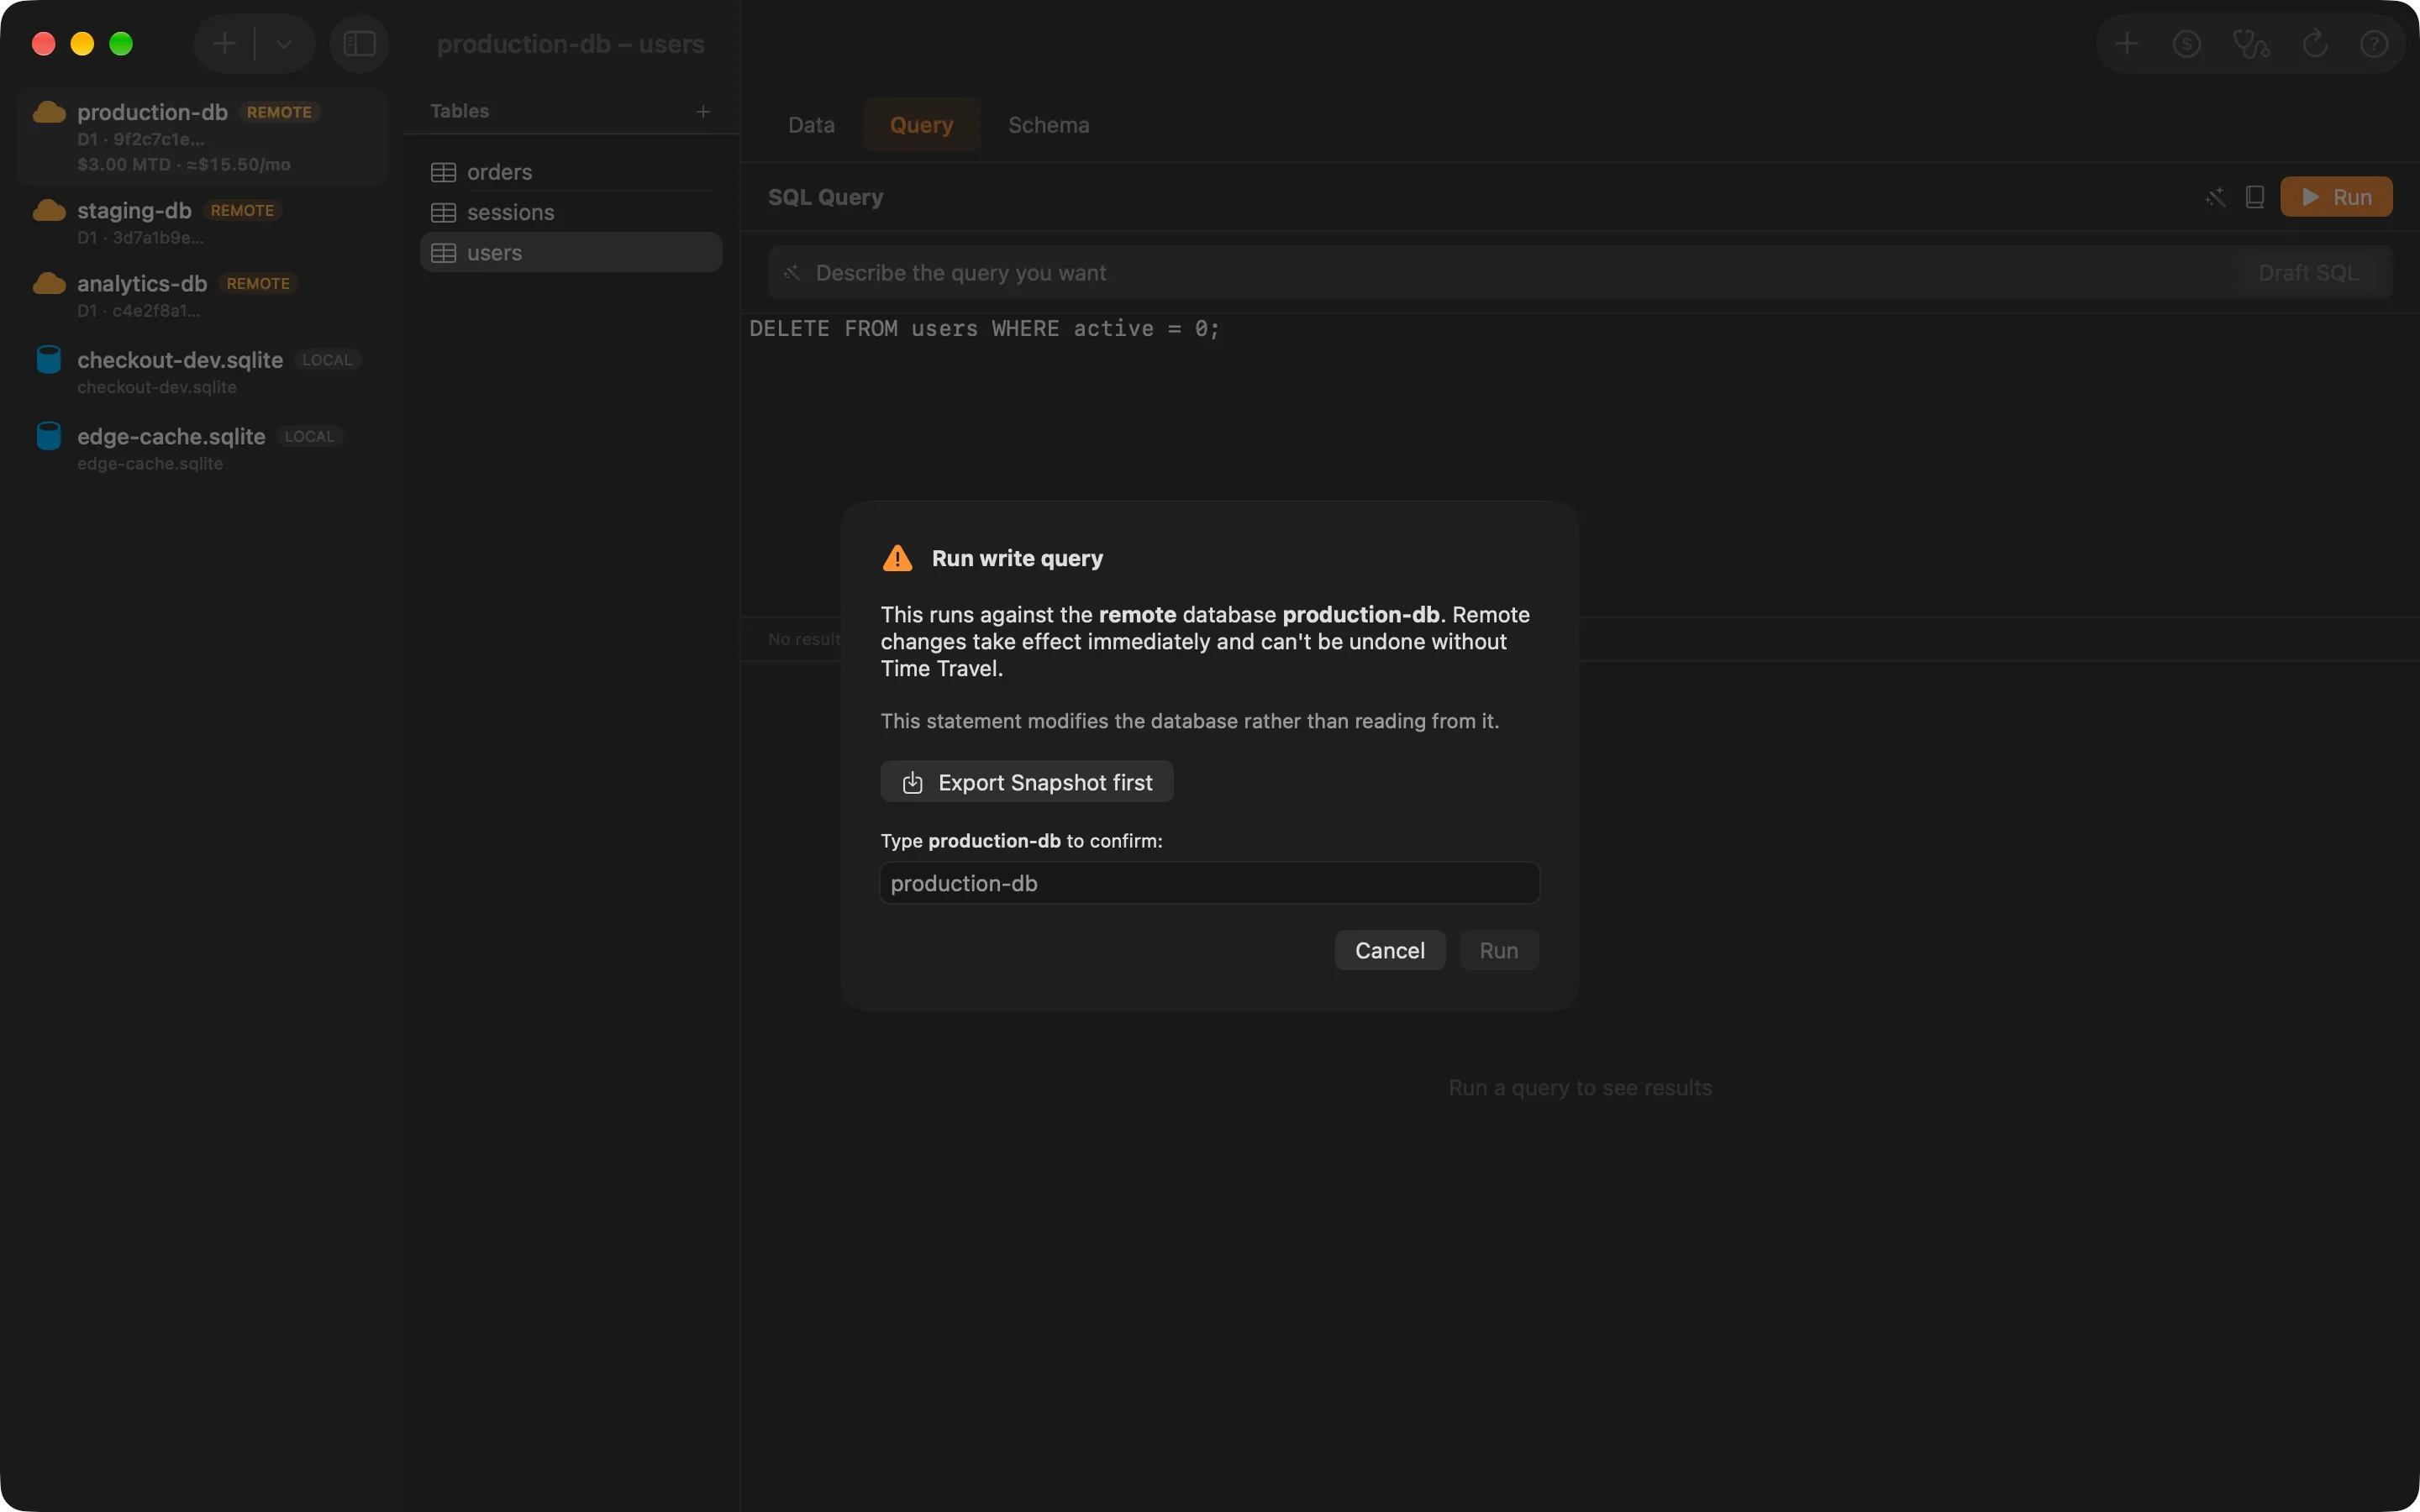
Task: Cancel the Run write query dialog
Action: click(x=1390, y=950)
